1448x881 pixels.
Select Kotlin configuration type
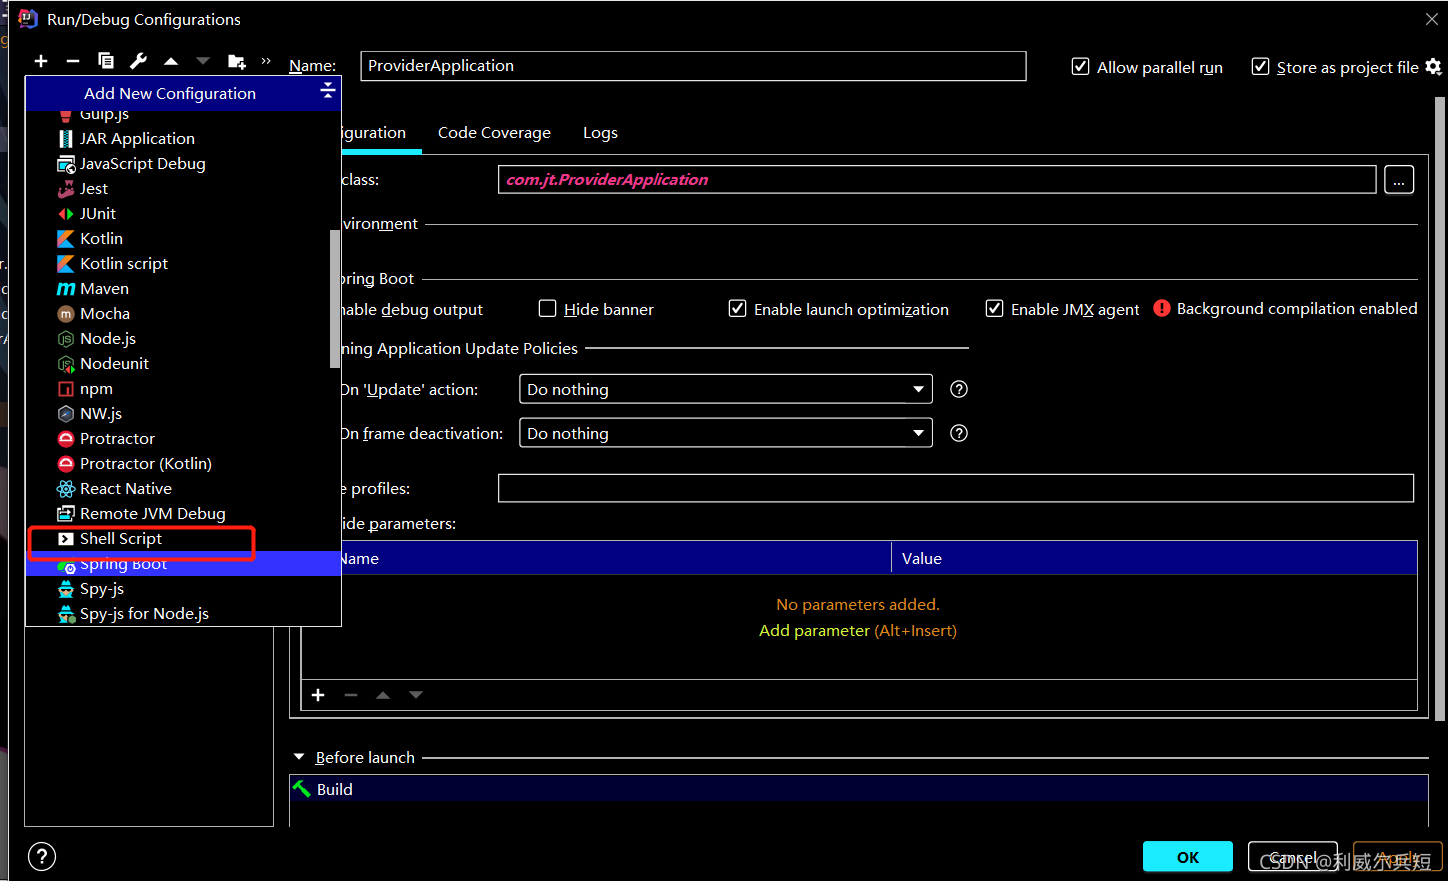[183, 238]
